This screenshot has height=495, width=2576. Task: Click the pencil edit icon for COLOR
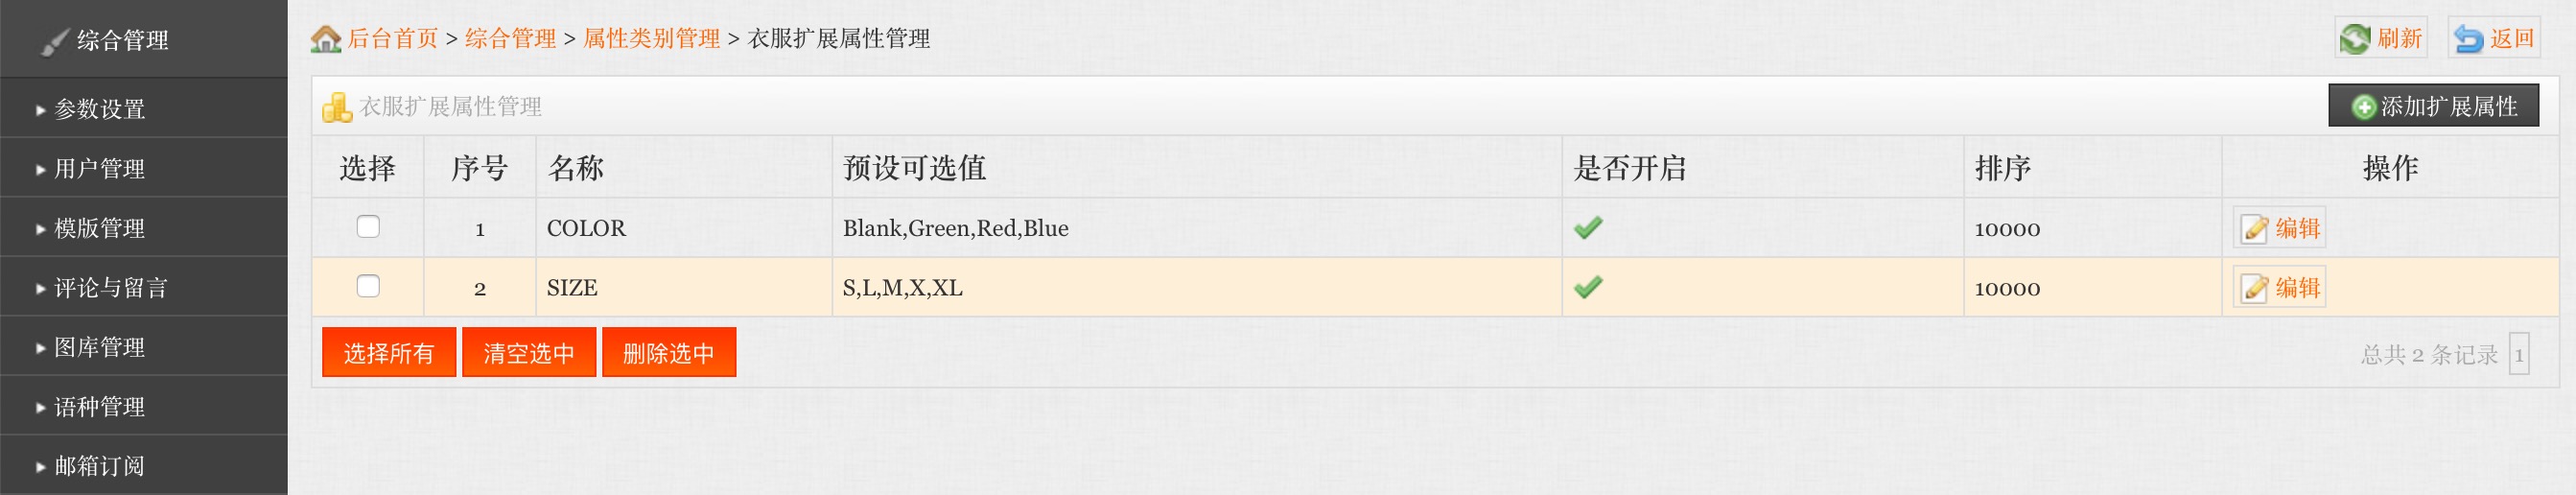(2254, 229)
